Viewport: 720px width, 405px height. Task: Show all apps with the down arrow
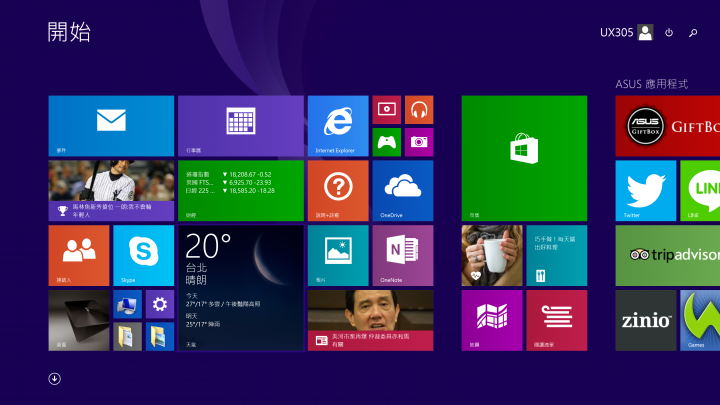coord(55,378)
